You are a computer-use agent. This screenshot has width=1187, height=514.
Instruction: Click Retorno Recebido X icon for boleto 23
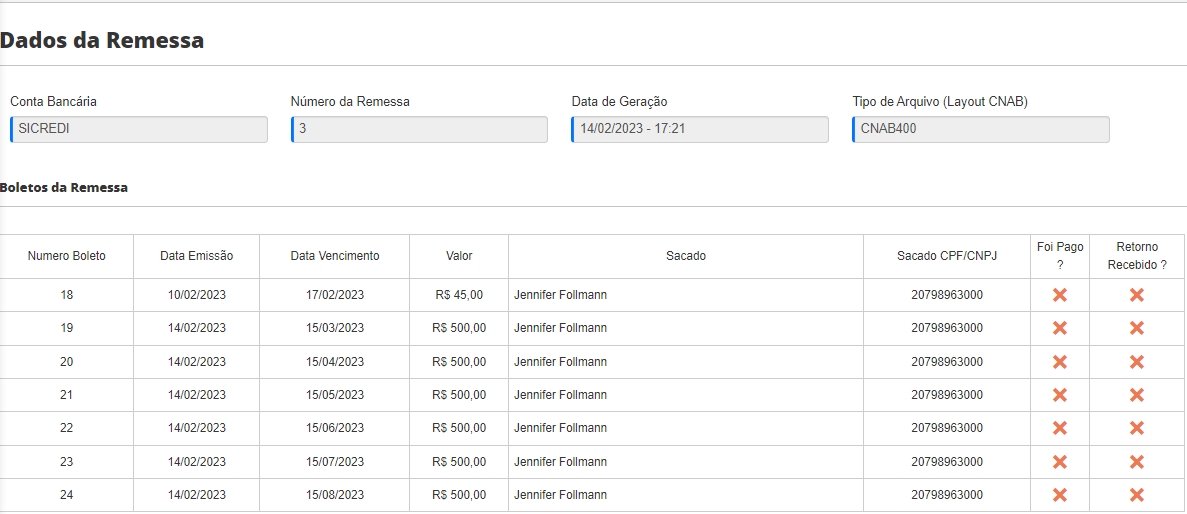1136,462
